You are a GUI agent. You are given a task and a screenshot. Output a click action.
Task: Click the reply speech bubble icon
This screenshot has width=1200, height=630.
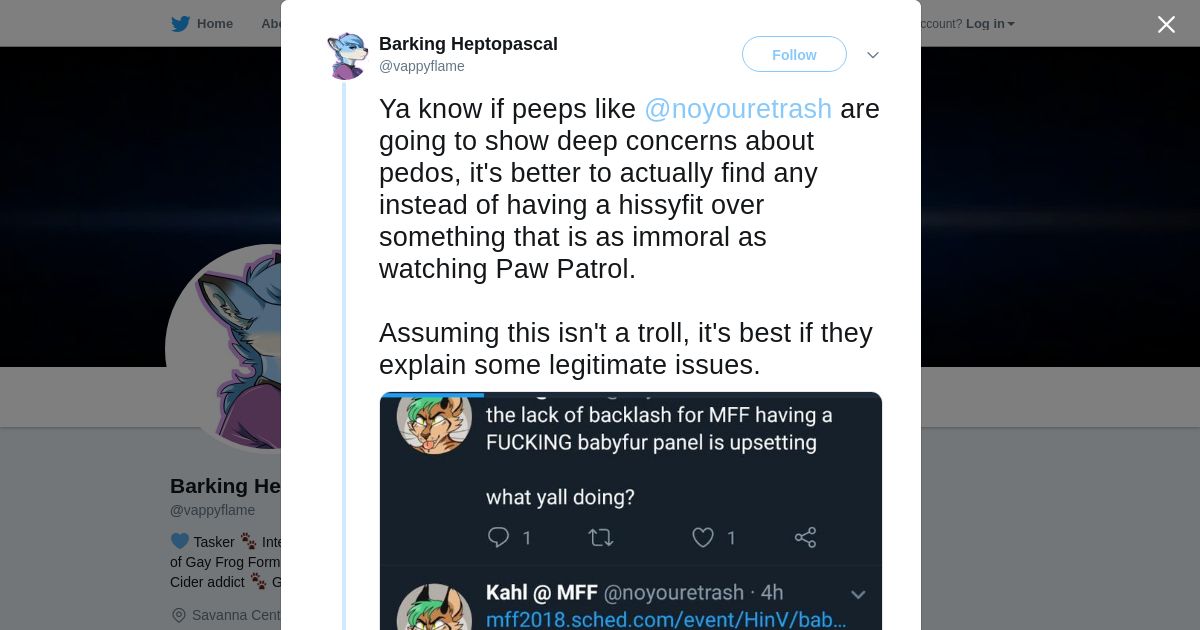[498, 538]
